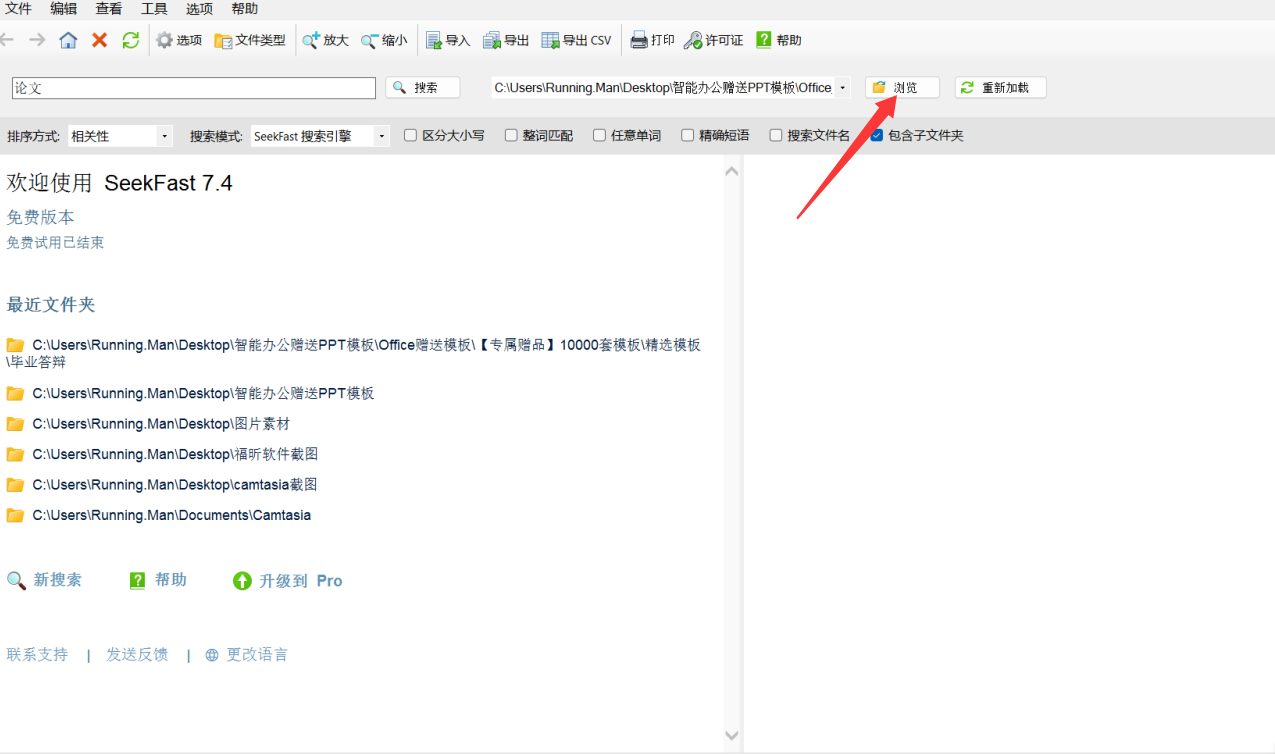
Task: Click scroll up arrow of left panel
Action: click(732, 171)
